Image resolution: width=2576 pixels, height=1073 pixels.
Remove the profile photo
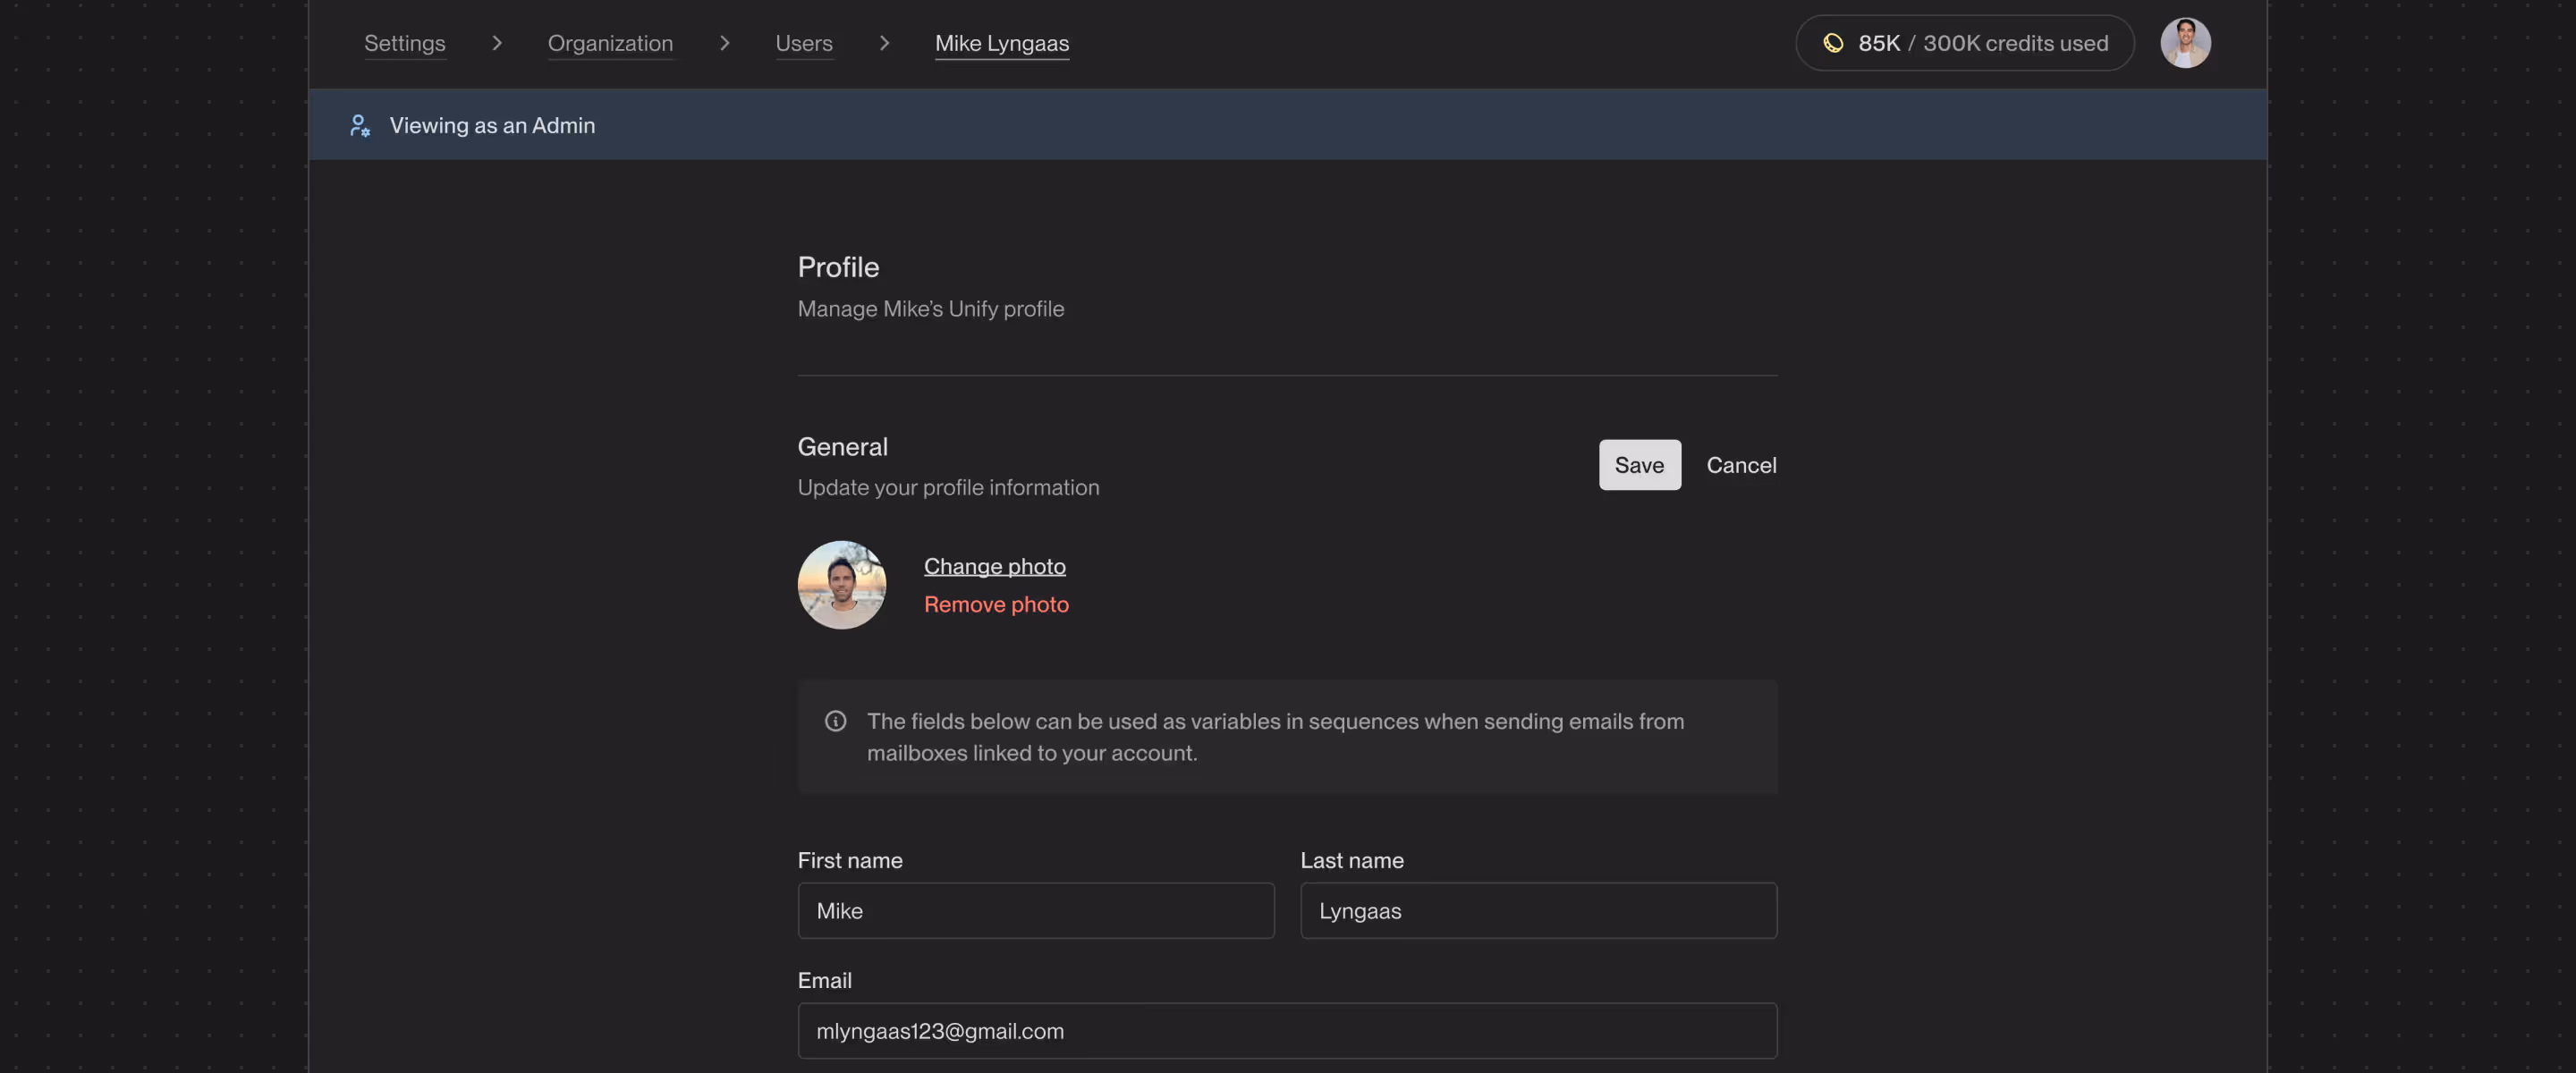[x=995, y=604]
